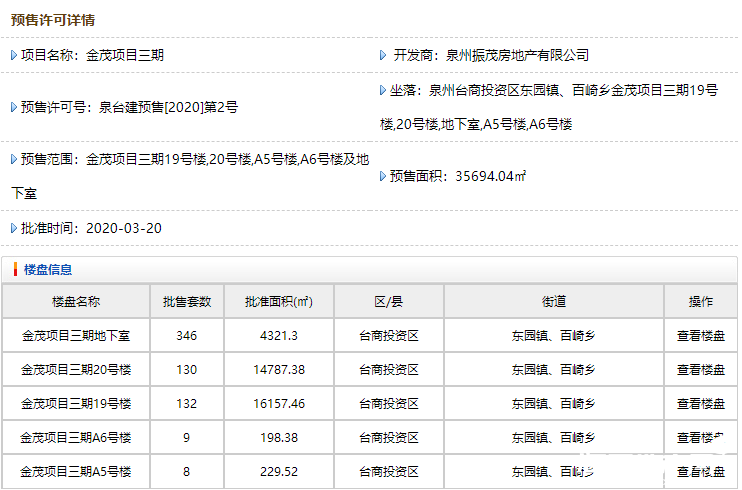The image size is (742, 490).
Task: Click the presale area 35694.04㎡
Action: 491,176
